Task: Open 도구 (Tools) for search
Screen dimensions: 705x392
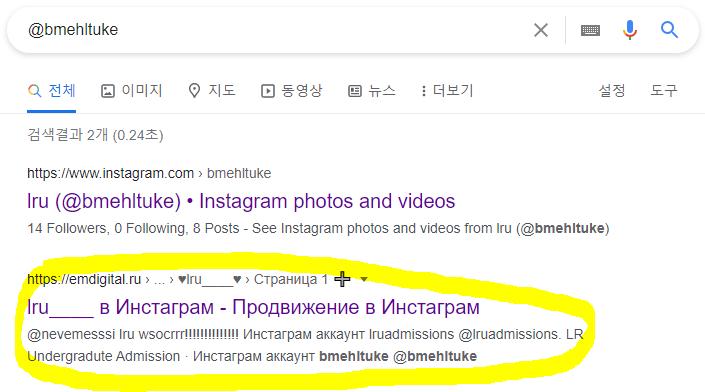Action: (x=664, y=91)
